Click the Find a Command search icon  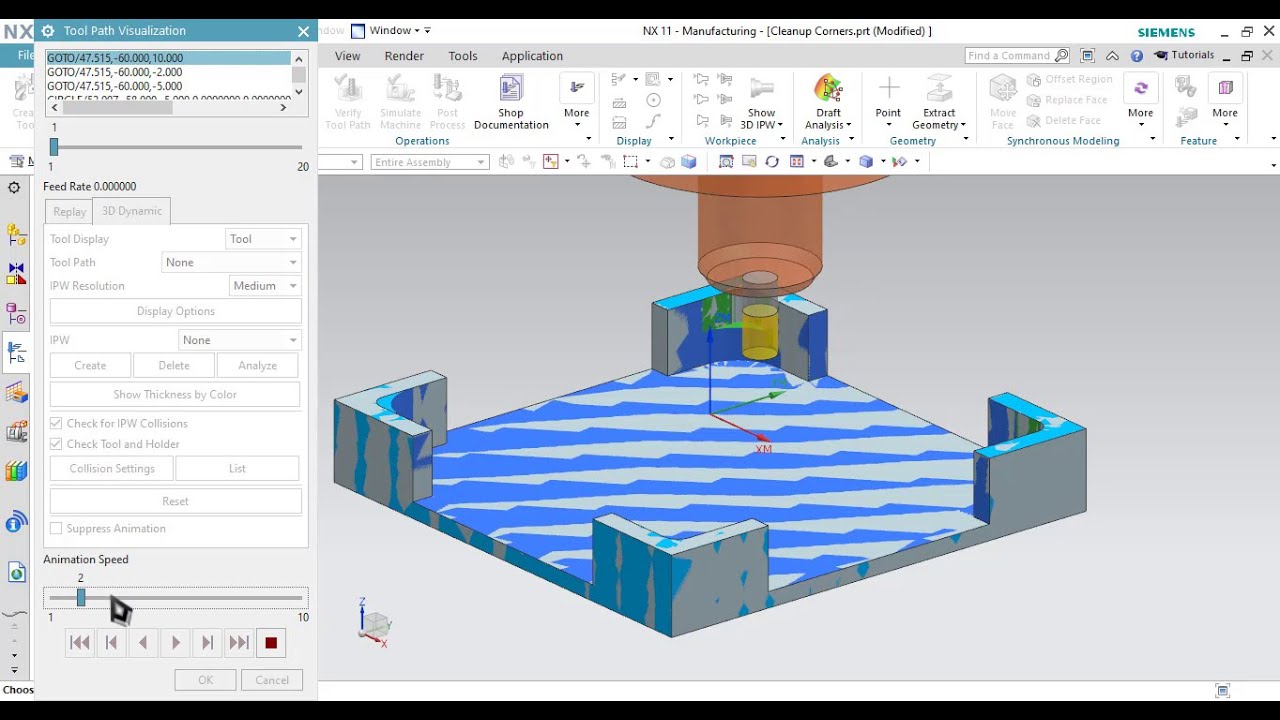click(1061, 56)
